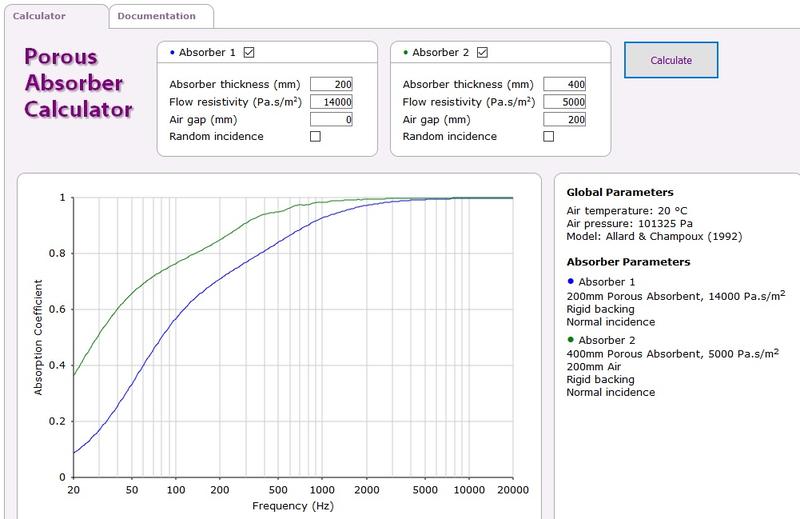800x519 pixels.
Task: Focus Absorber 1 flow resistivity field
Action: coord(332,102)
